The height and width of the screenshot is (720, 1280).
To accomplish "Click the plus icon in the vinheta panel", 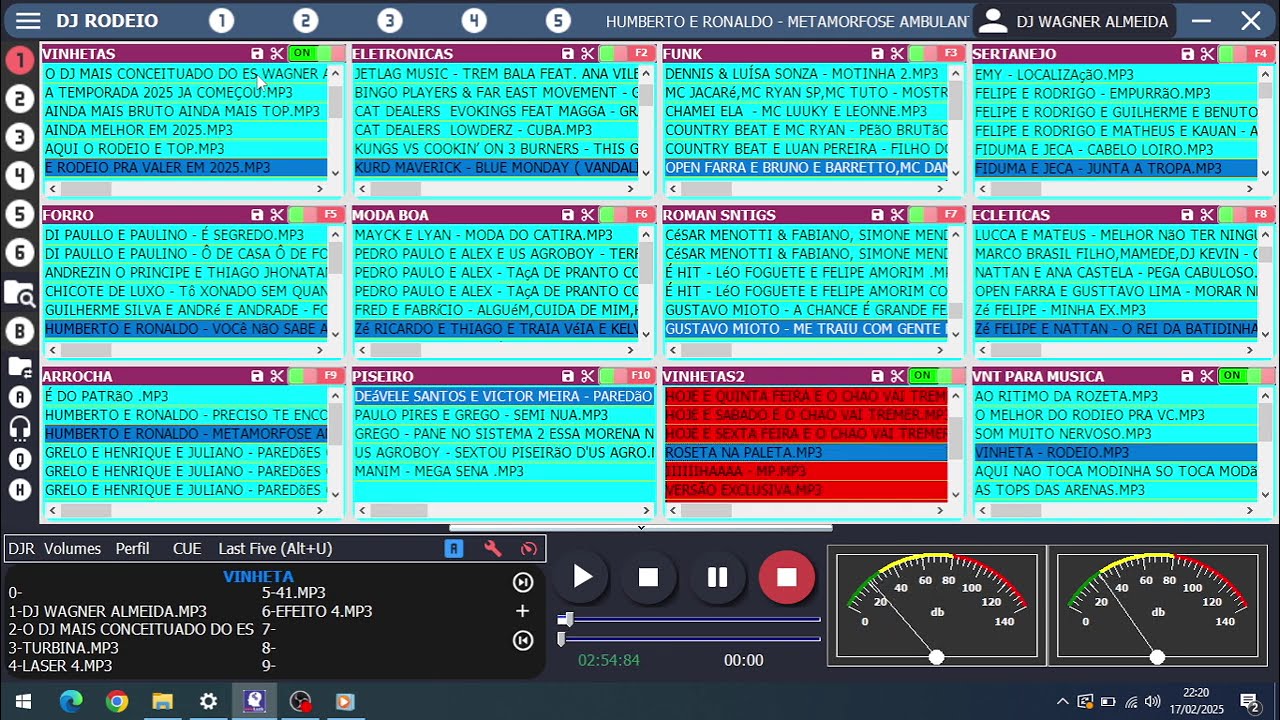I will 522,611.
